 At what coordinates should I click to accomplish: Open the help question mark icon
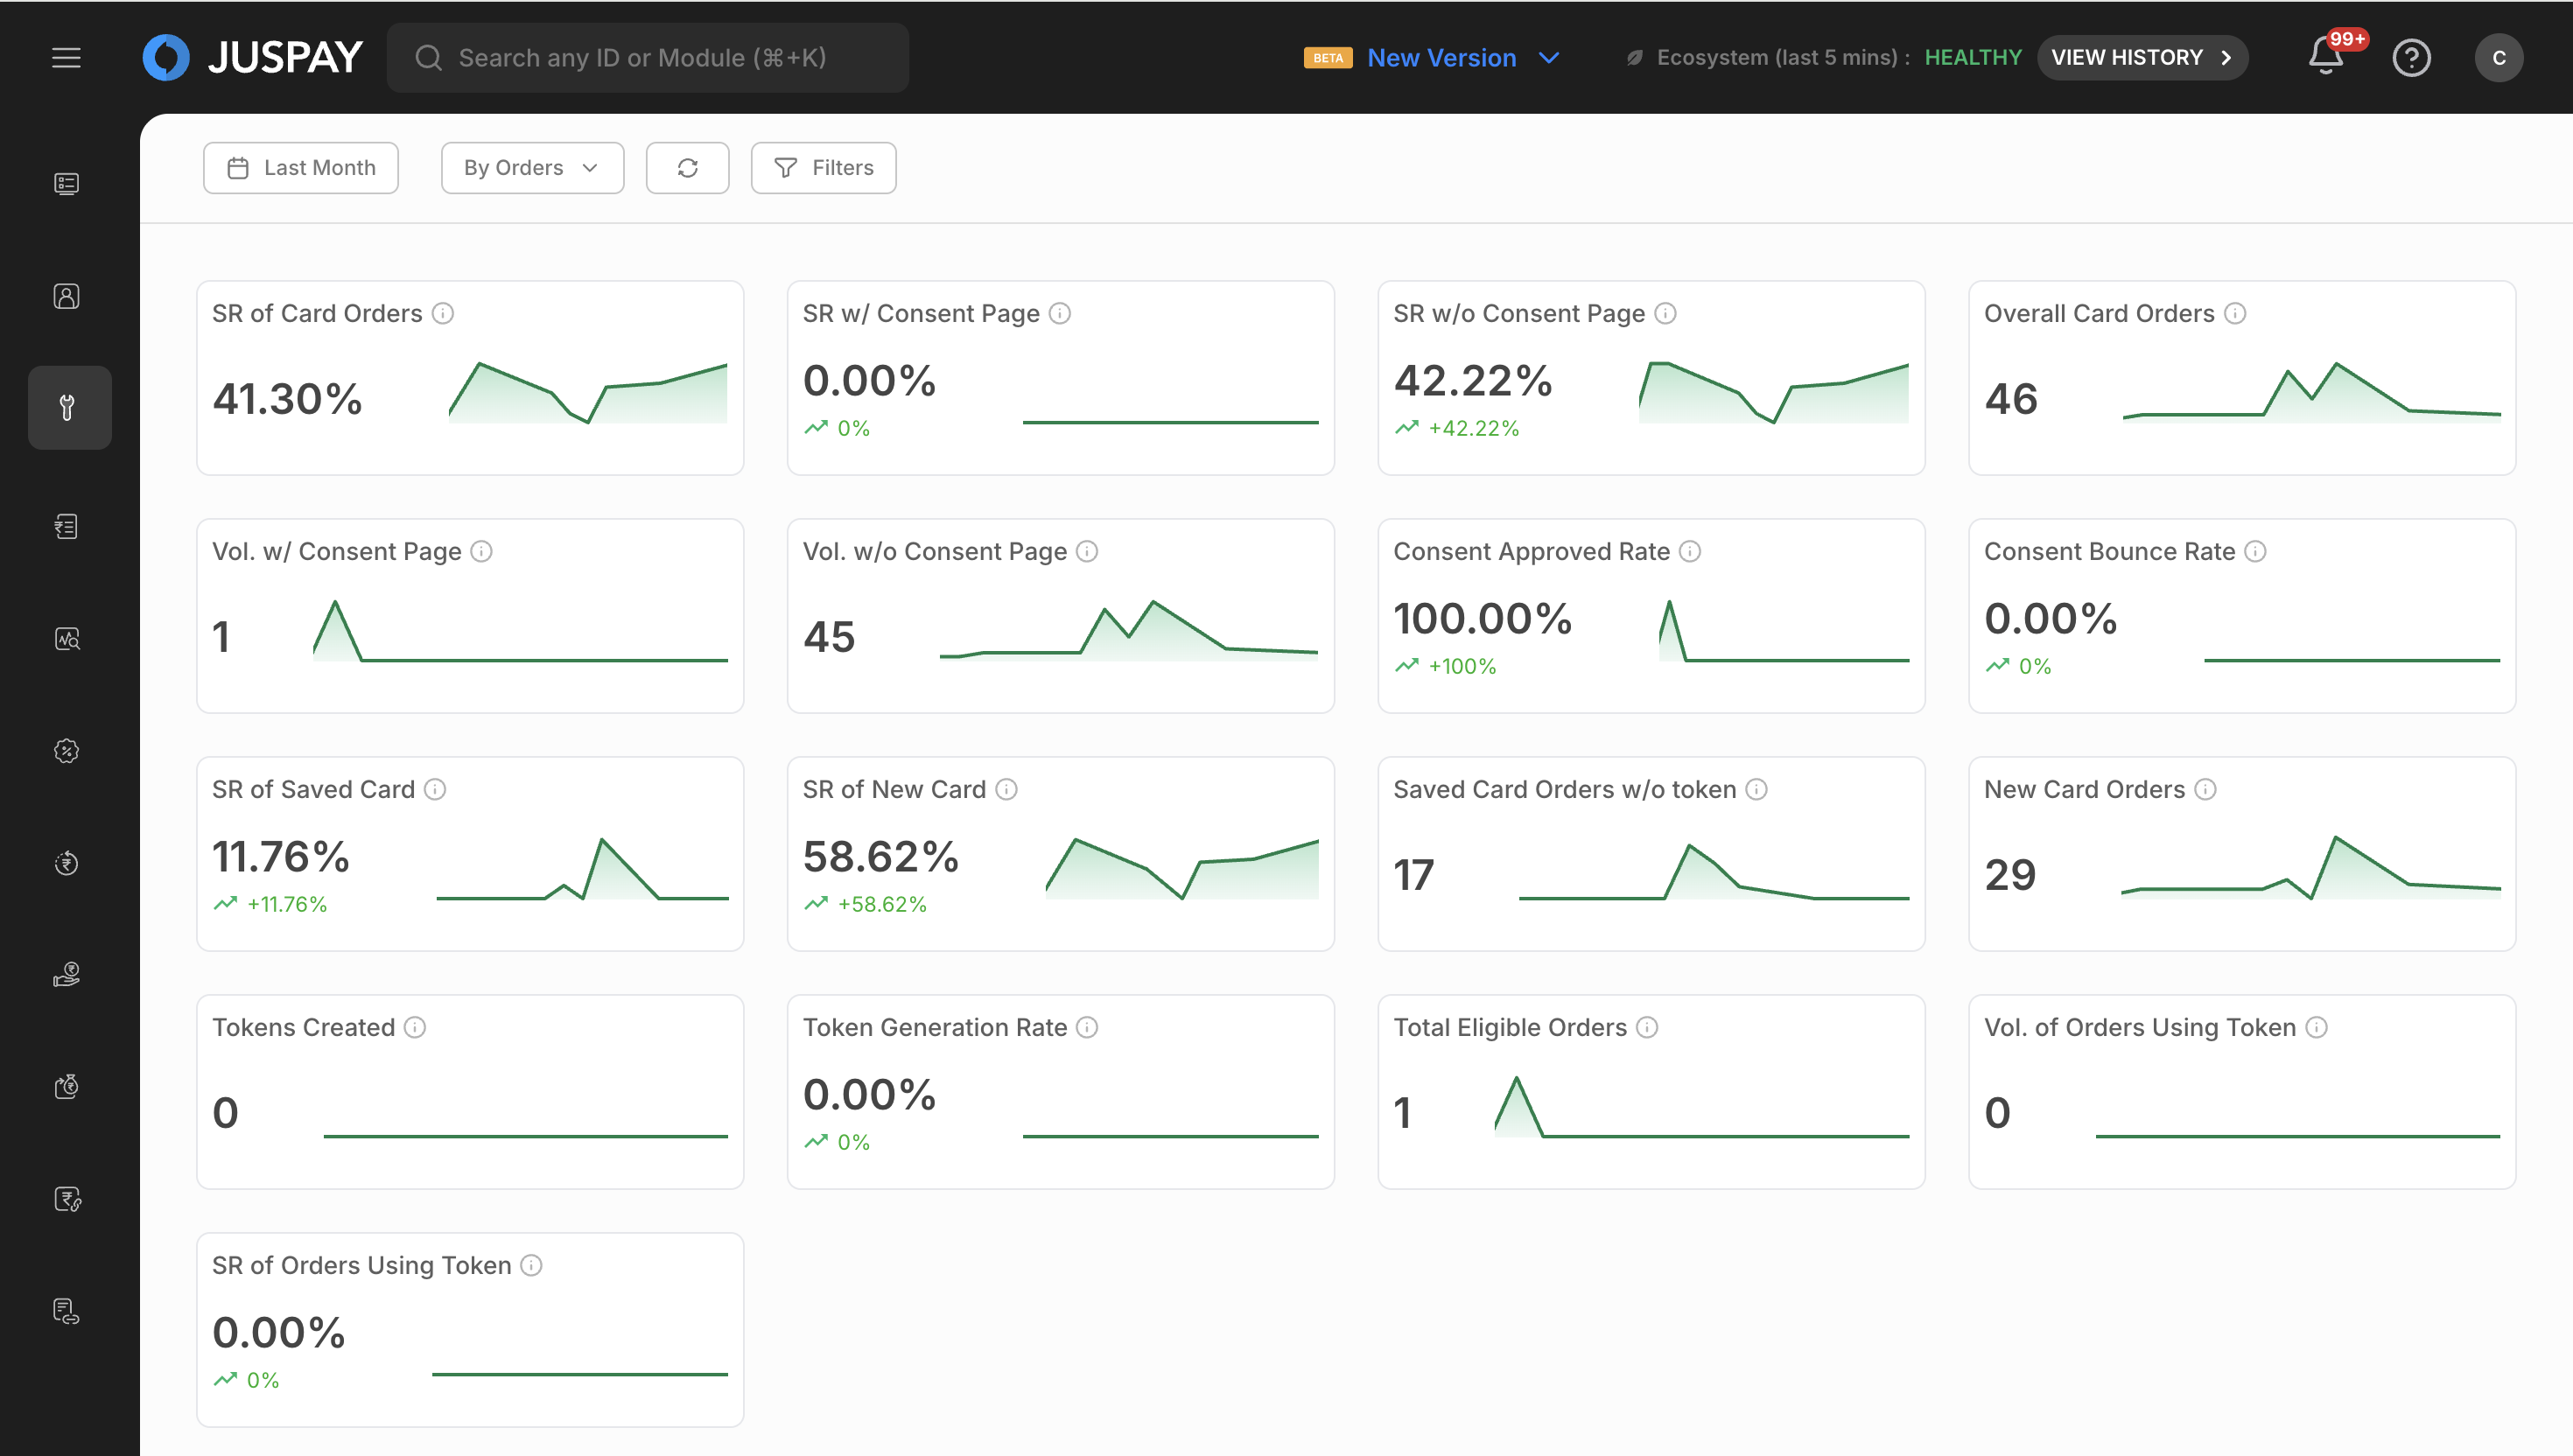point(2411,58)
